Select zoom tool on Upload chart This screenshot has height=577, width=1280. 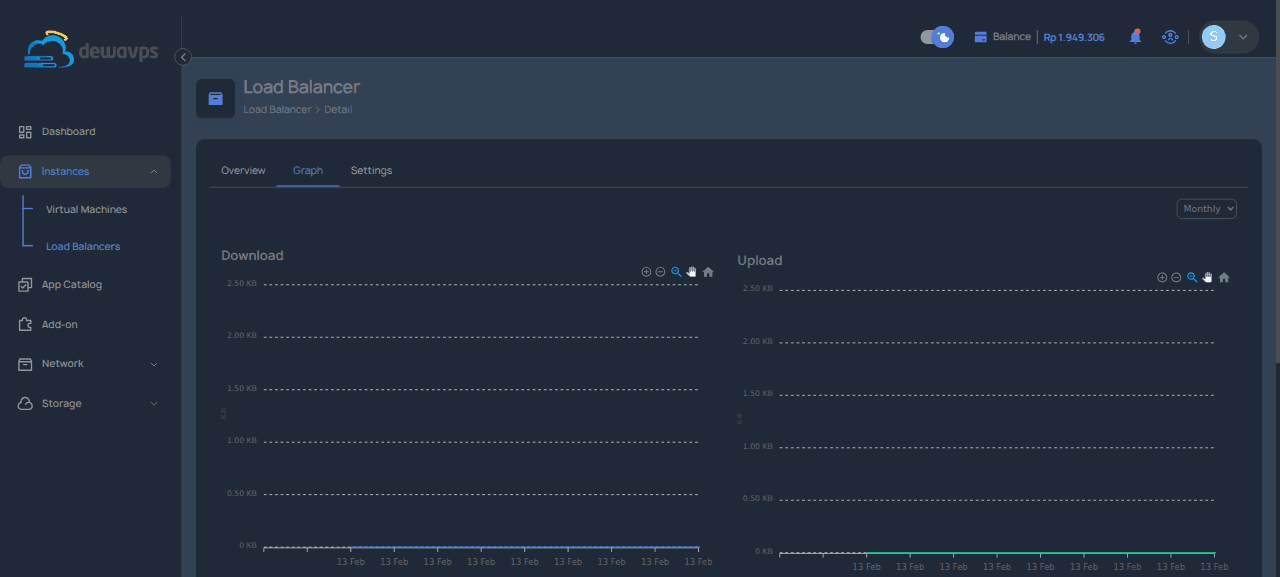[1192, 277]
